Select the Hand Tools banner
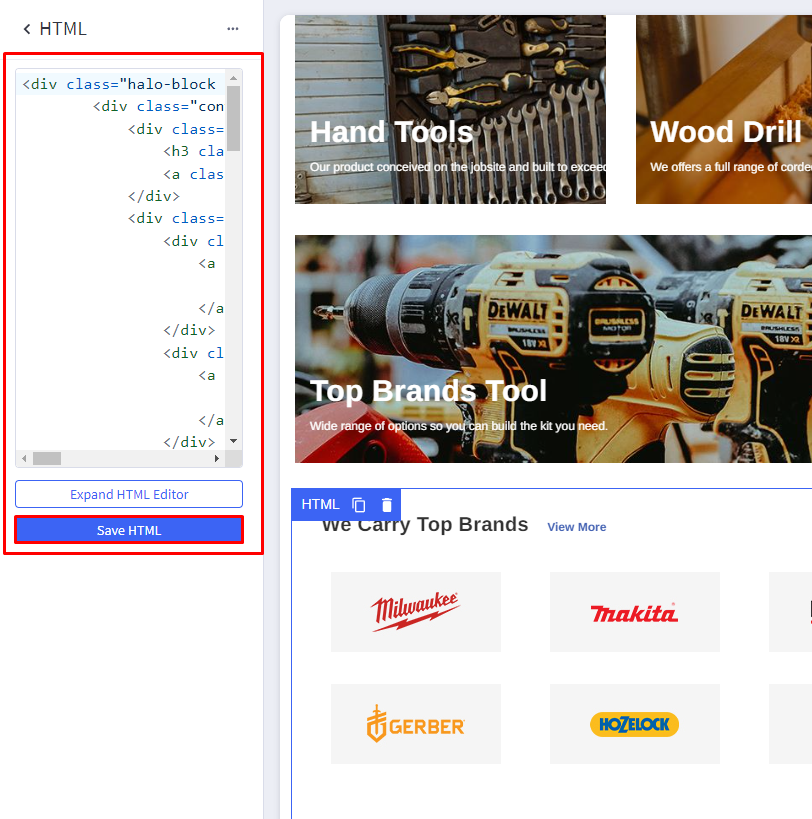 (450, 109)
